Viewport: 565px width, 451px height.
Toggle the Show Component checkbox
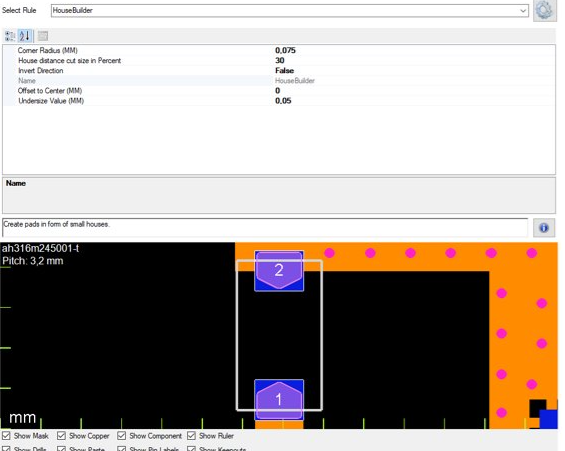click(x=121, y=436)
